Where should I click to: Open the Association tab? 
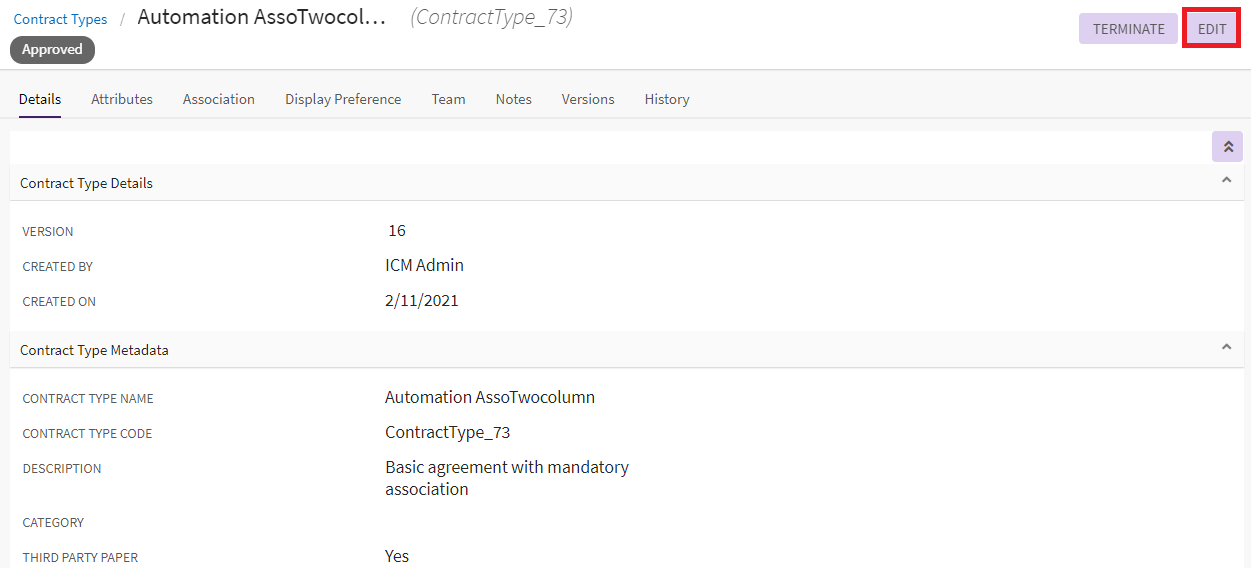point(219,99)
